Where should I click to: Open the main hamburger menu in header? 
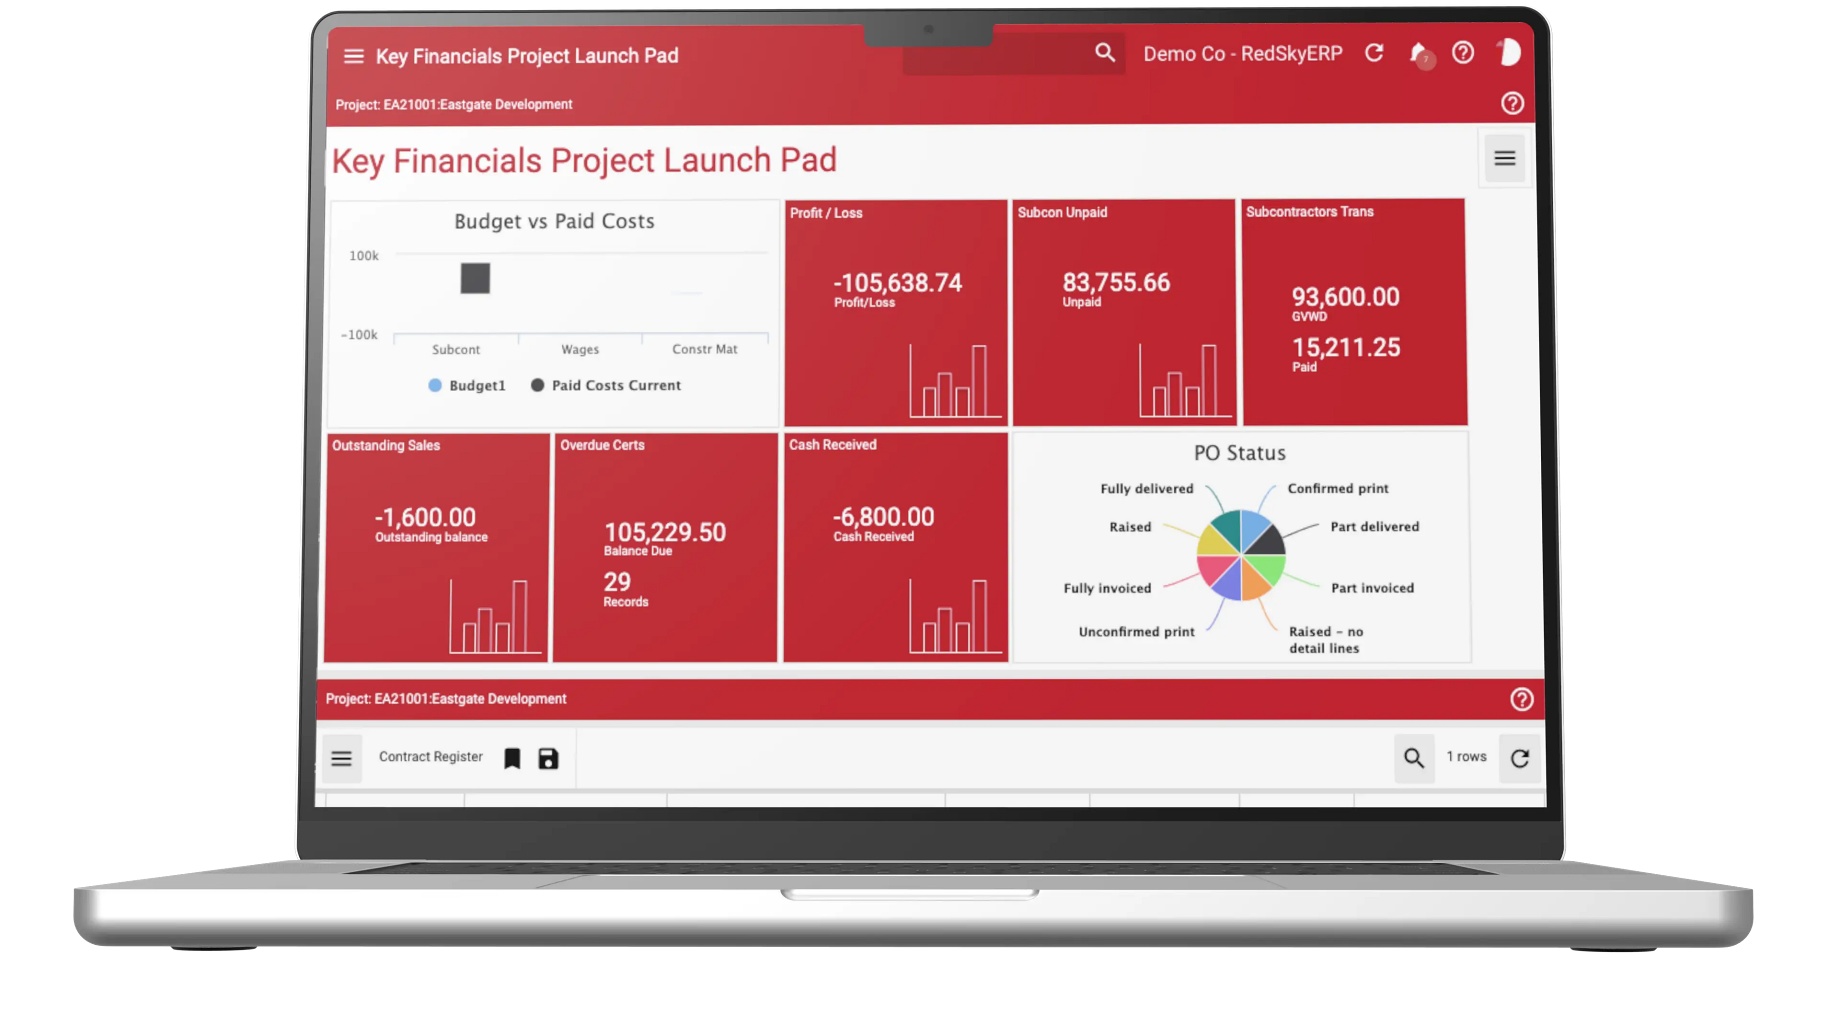point(353,56)
